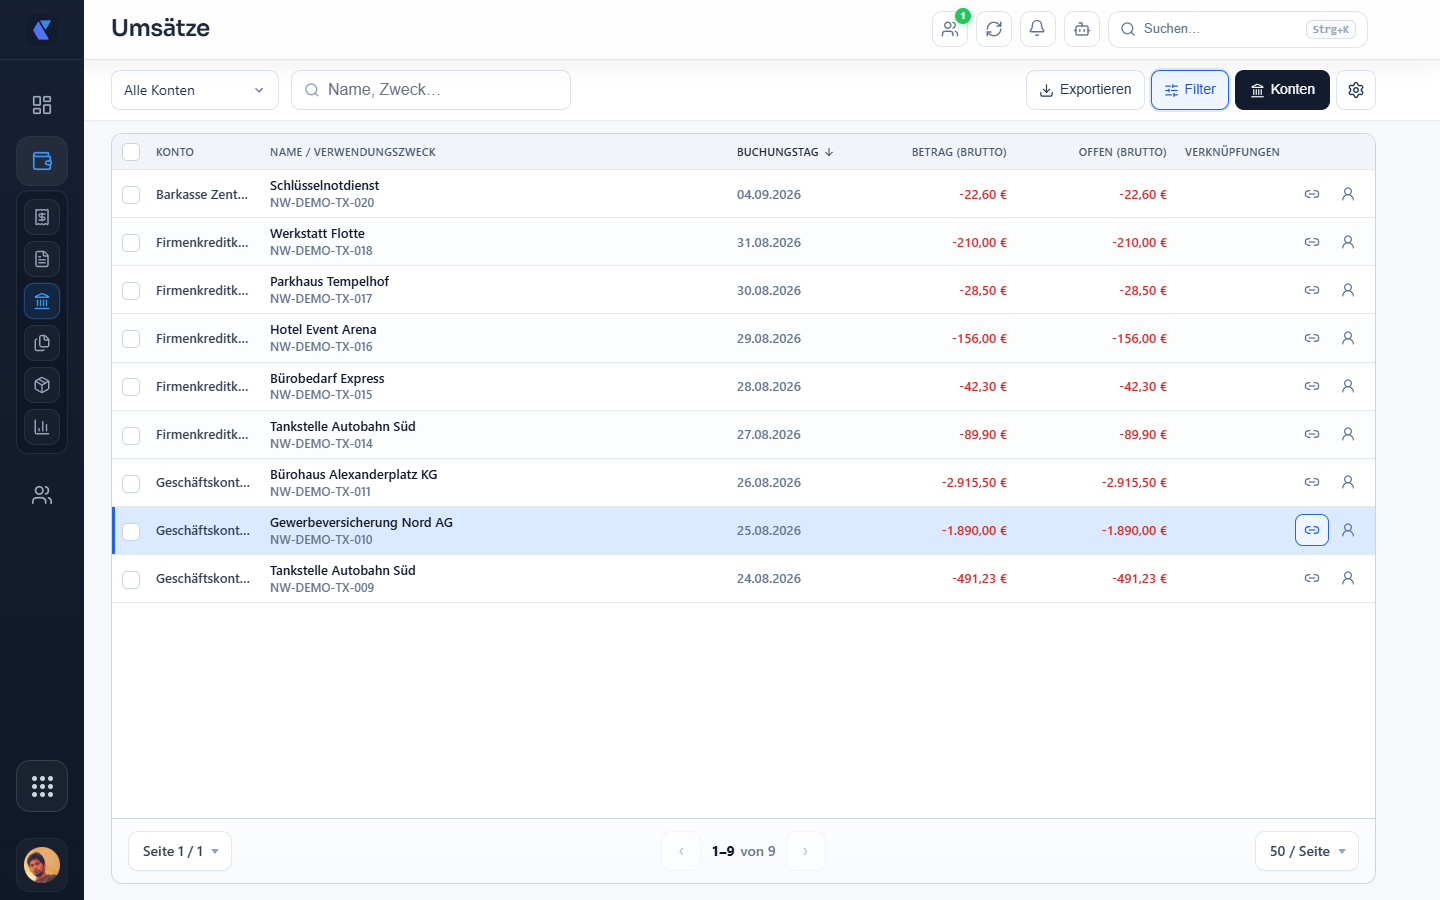Open the Seite 1 / 1 page dropdown

click(180, 851)
